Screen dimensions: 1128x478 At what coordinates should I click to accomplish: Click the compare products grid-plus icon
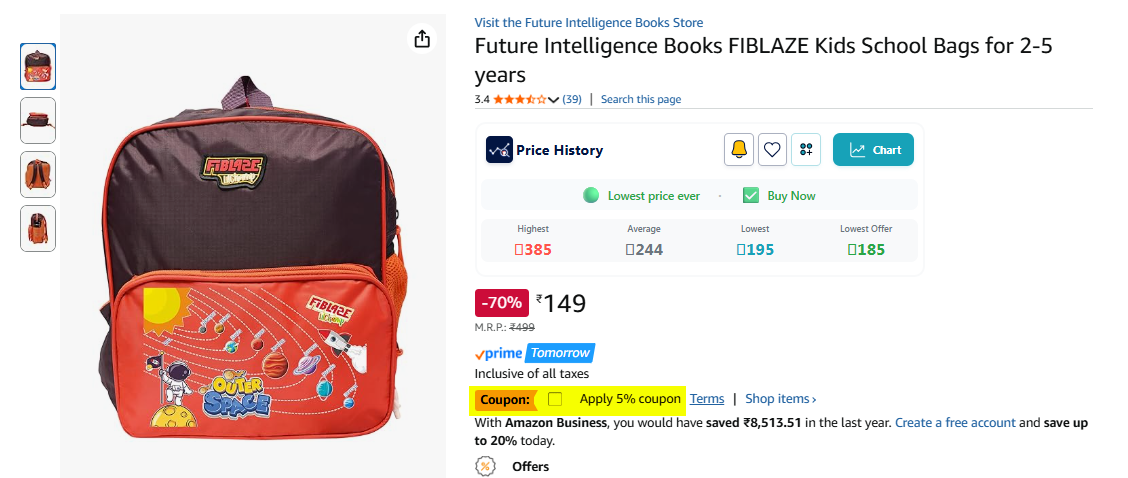pyautogui.click(x=806, y=150)
